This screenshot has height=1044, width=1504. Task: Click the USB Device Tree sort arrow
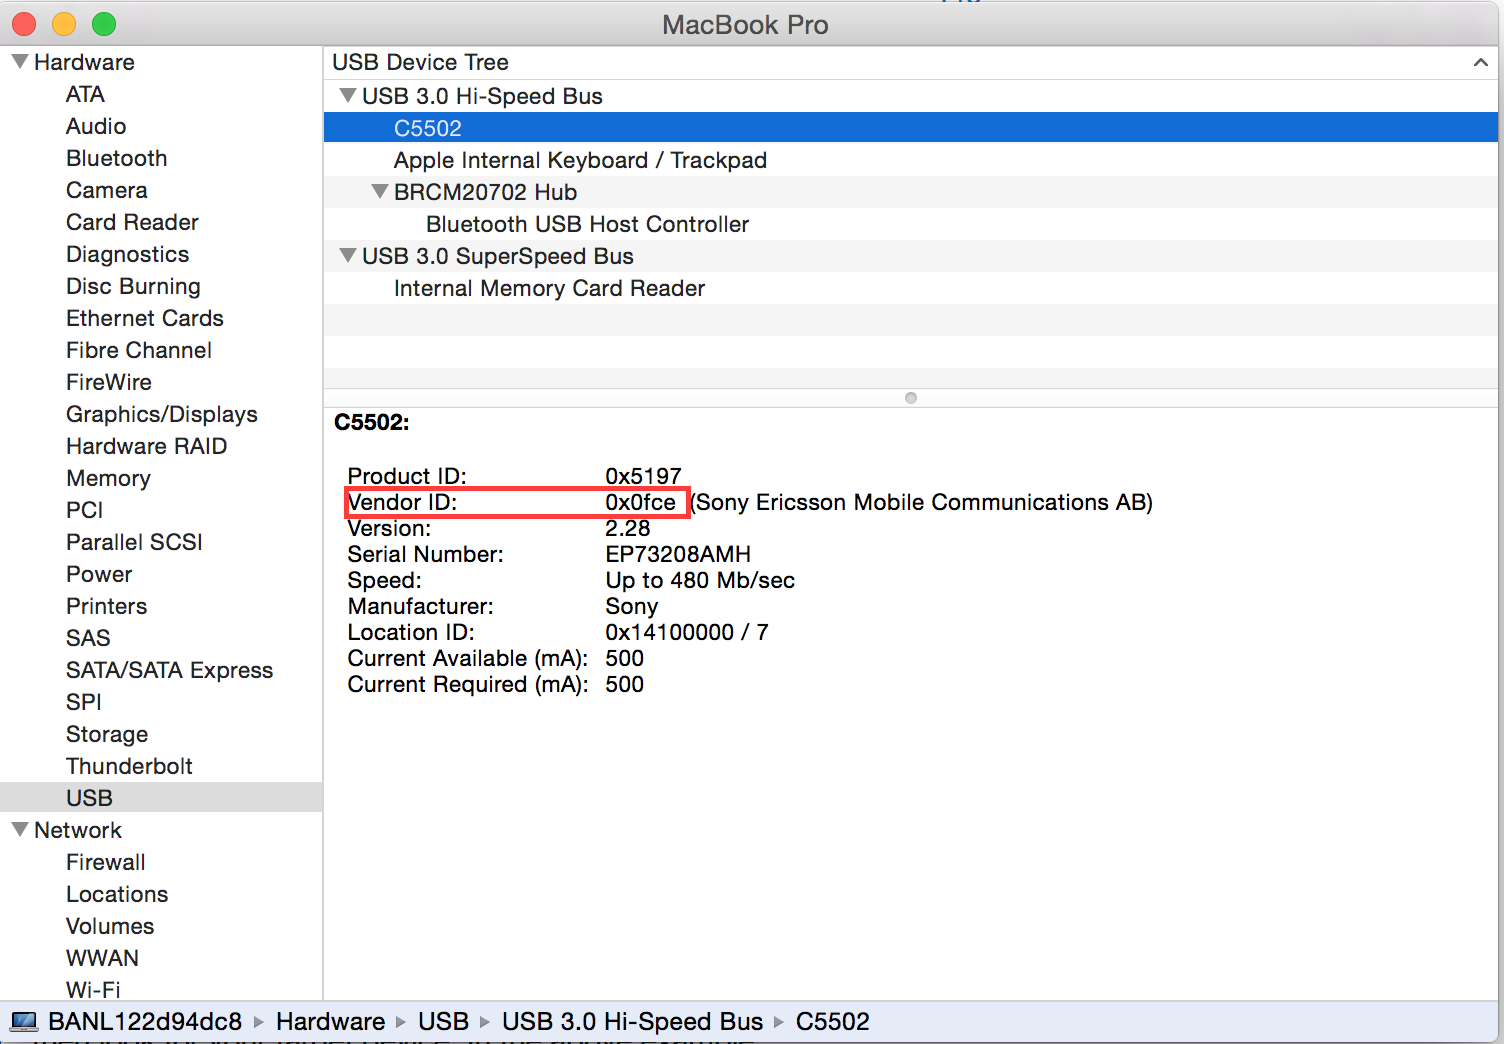coord(1480,63)
